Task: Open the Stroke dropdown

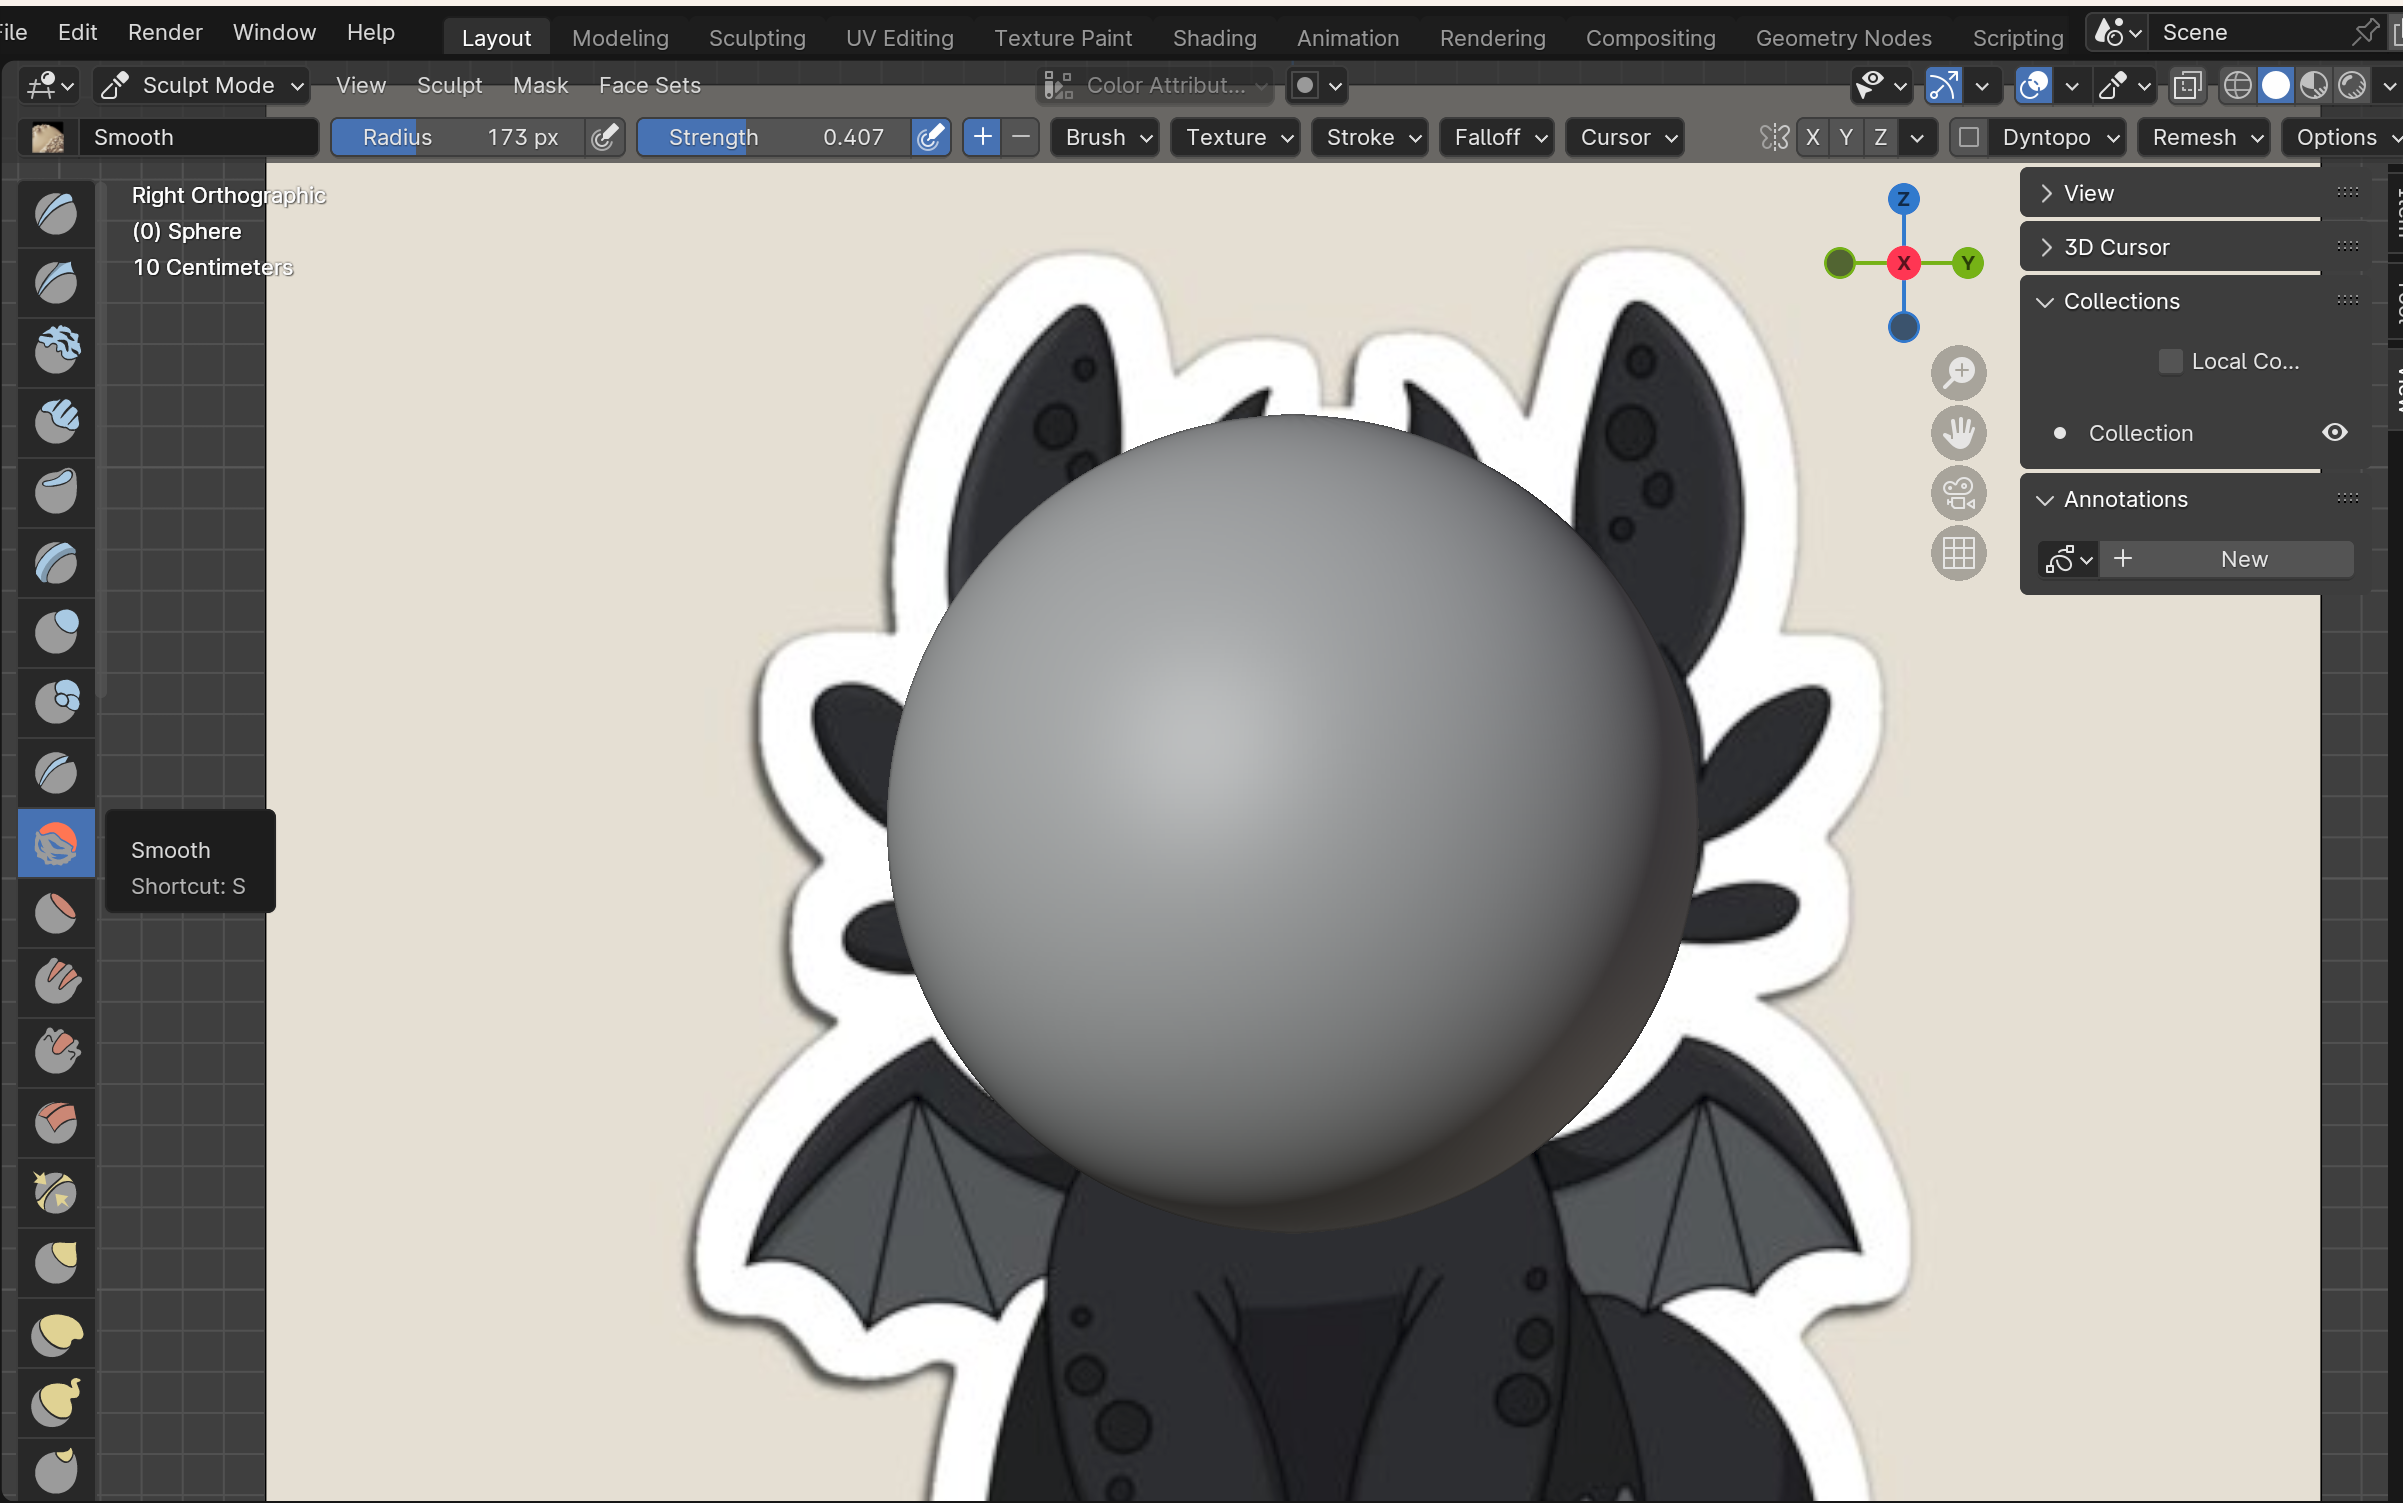Action: (1371, 137)
